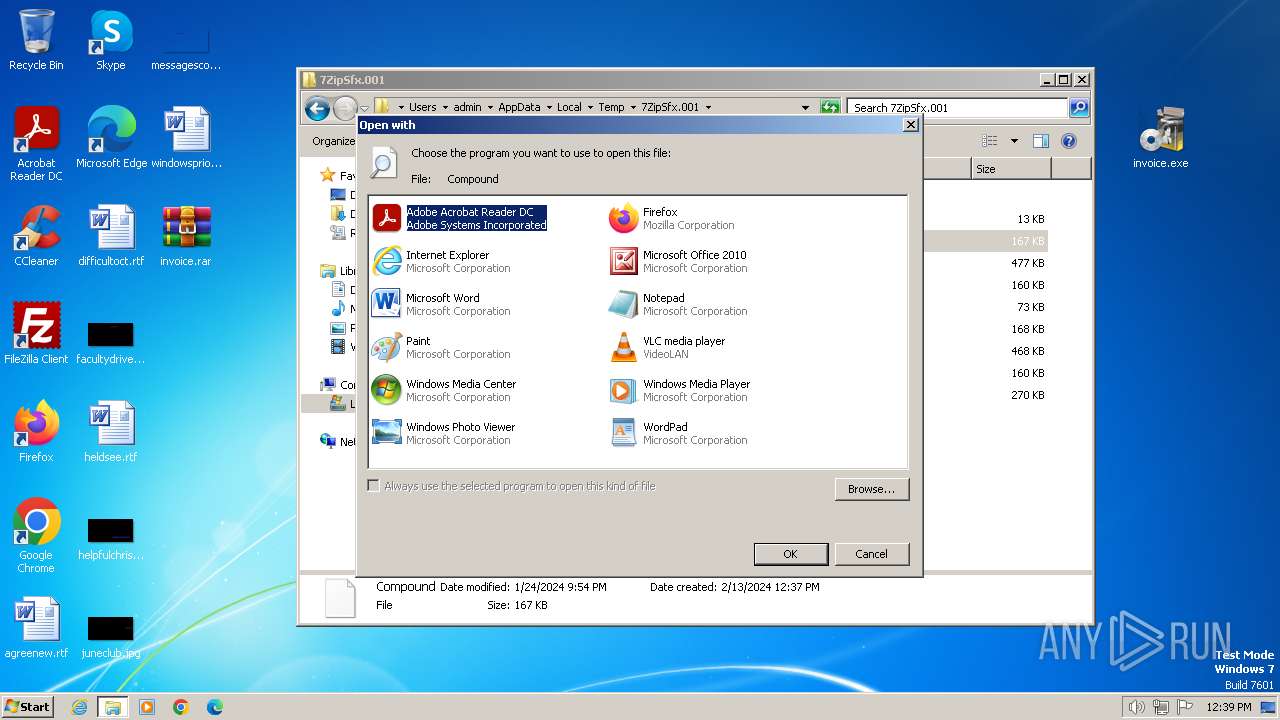Open CCleaner desktop shortcut

coord(36,236)
